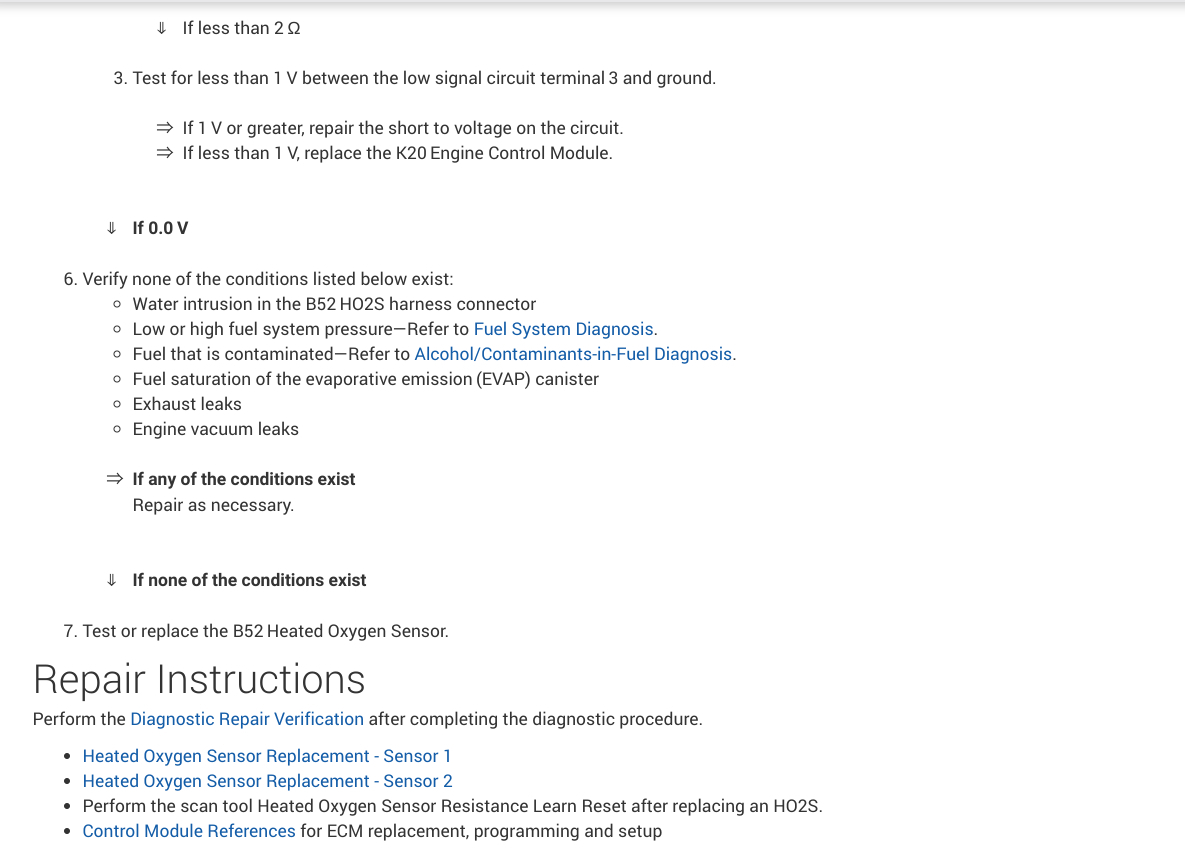The height and width of the screenshot is (861, 1185).
Task: Click the bold "If 0.0 V" text
Action: [160, 228]
